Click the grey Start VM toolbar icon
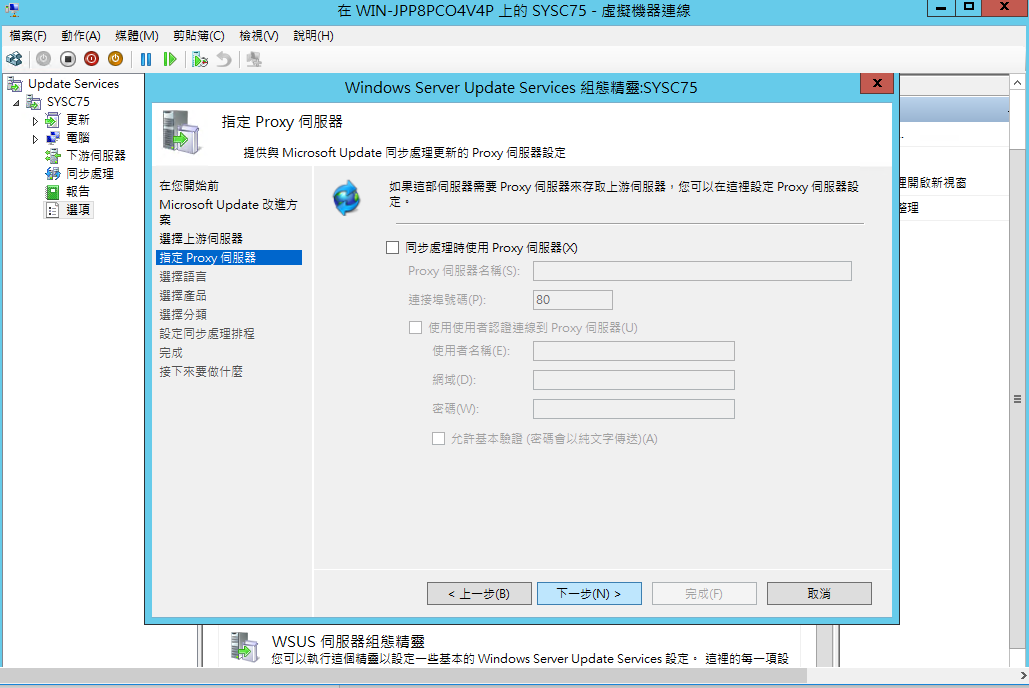 pyautogui.click(x=43, y=59)
